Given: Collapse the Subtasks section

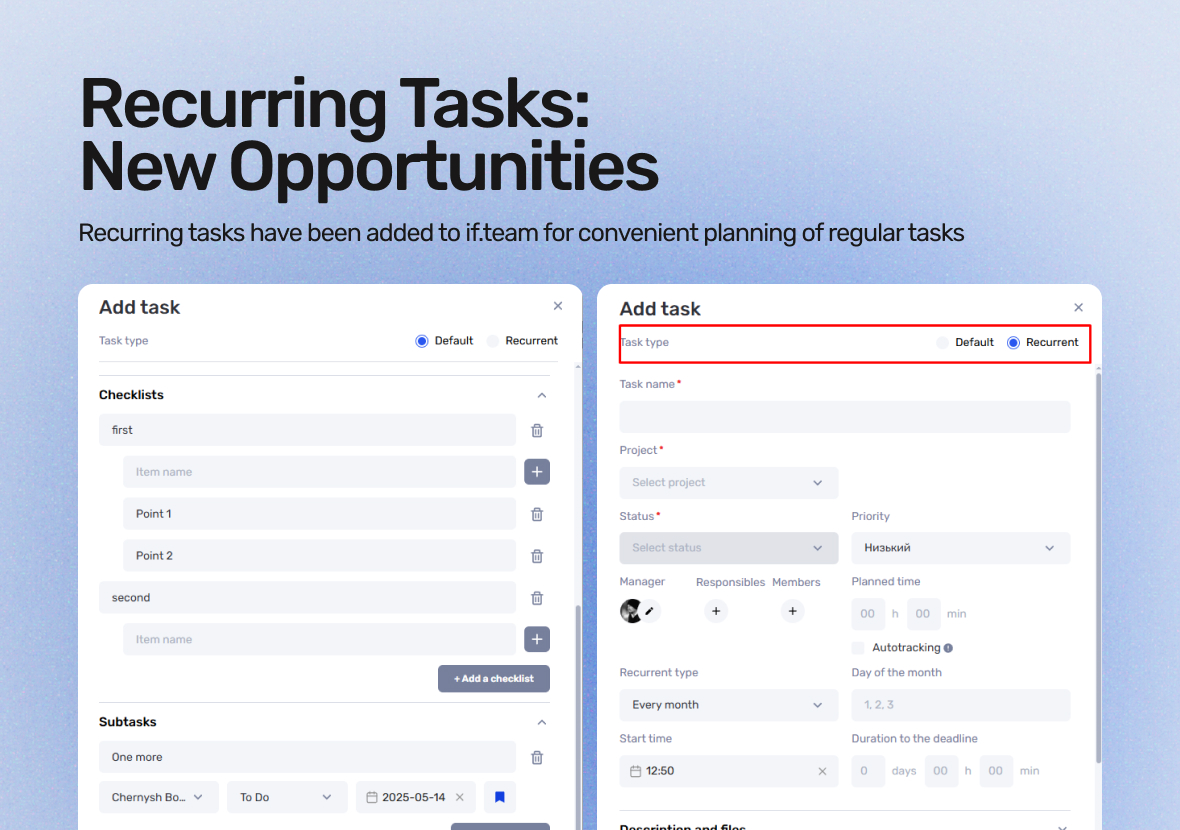Looking at the screenshot, I should coord(542,722).
